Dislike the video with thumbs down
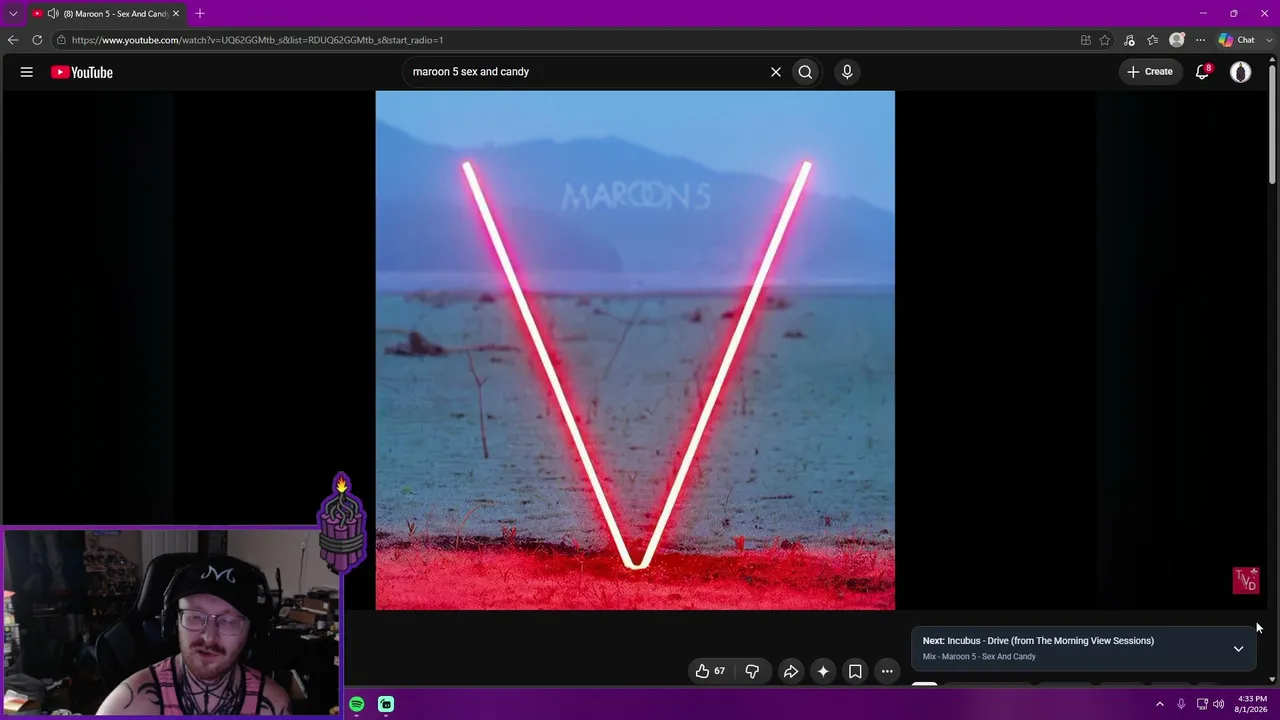 point(752,671)
